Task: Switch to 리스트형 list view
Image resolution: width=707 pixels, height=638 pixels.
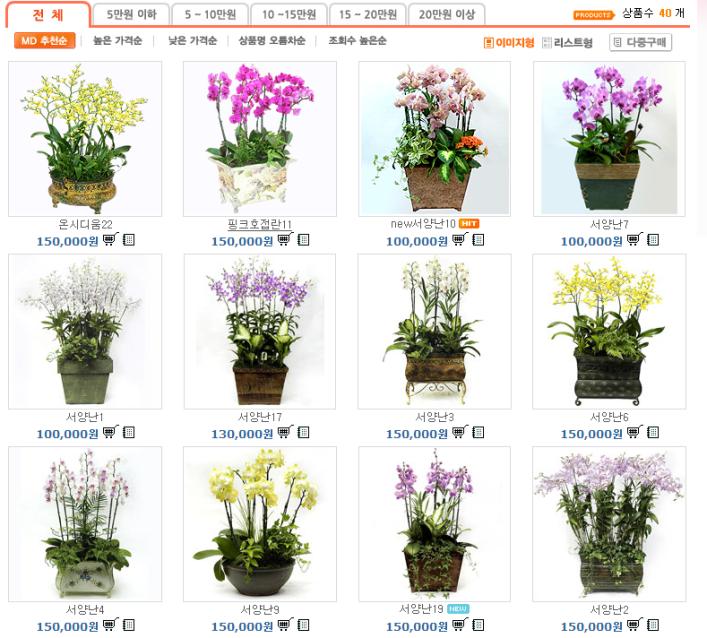Action: (567, 43)
